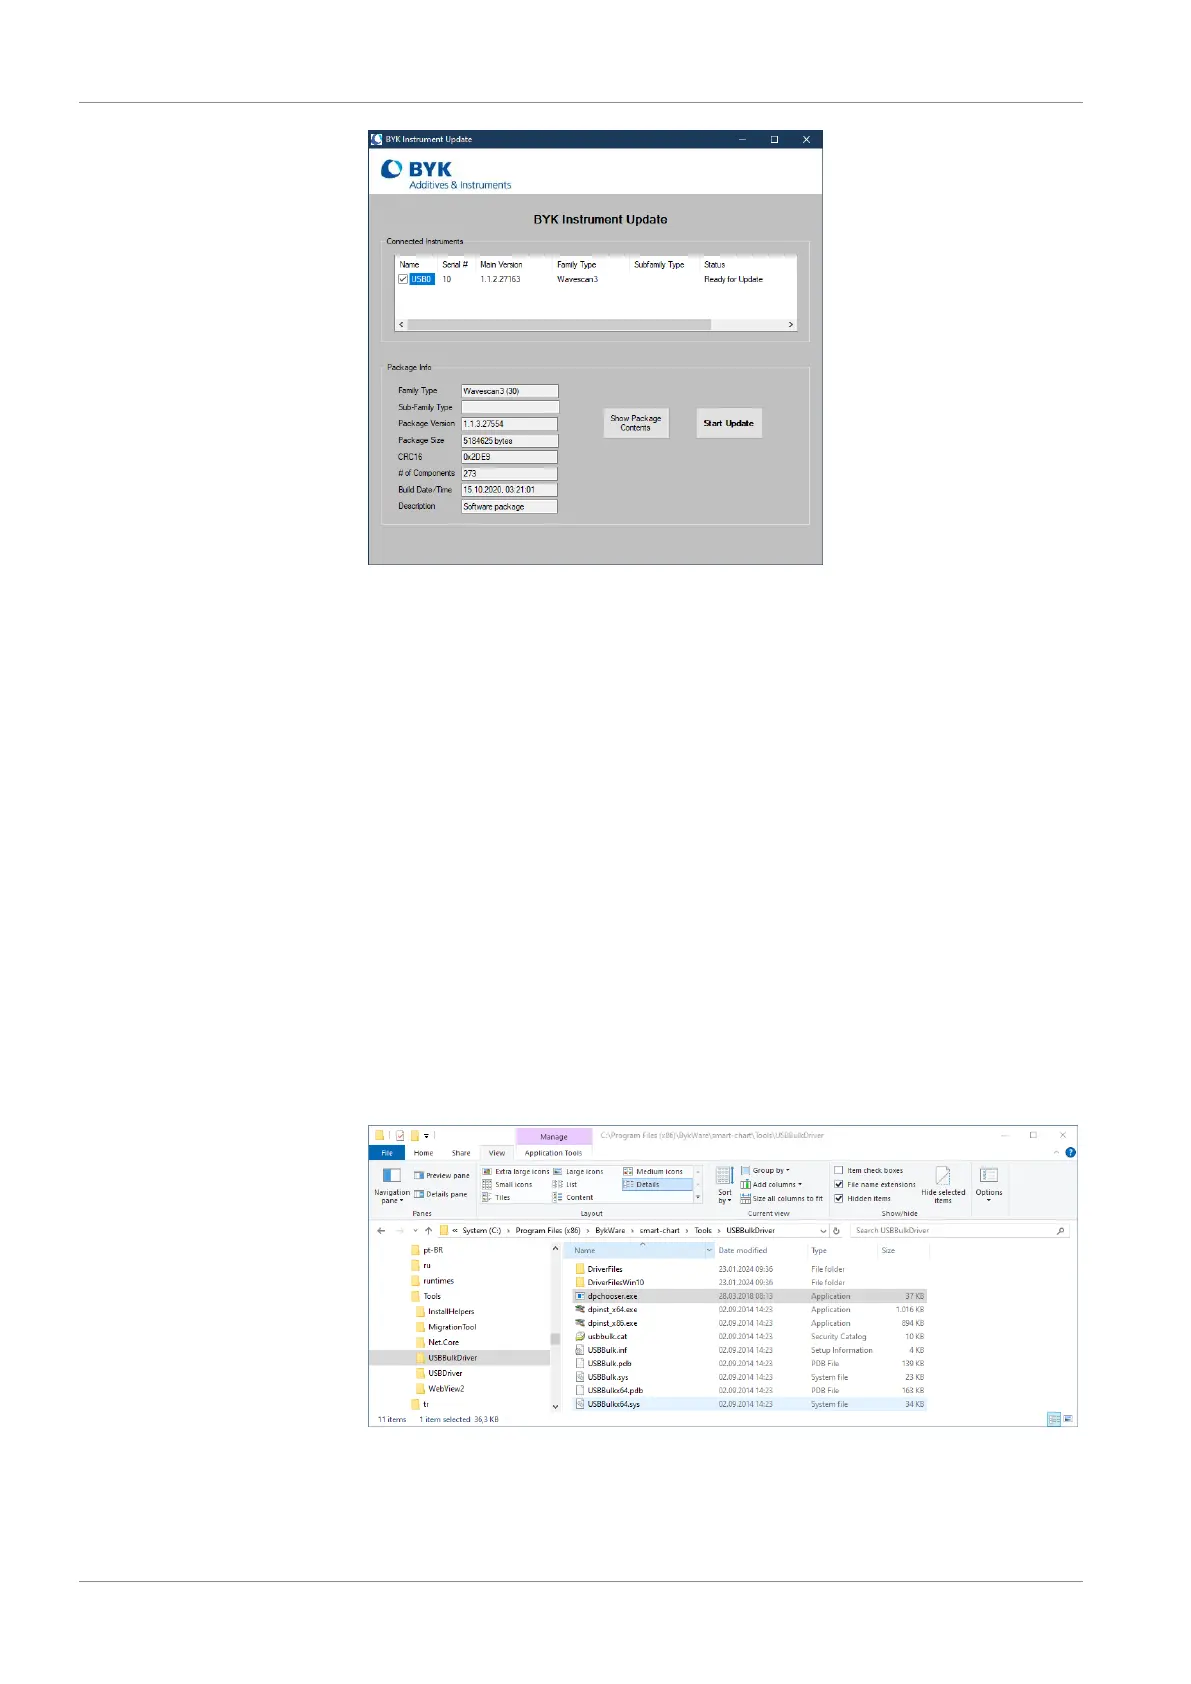Click Size all columns to fit

coord(782,1199)
